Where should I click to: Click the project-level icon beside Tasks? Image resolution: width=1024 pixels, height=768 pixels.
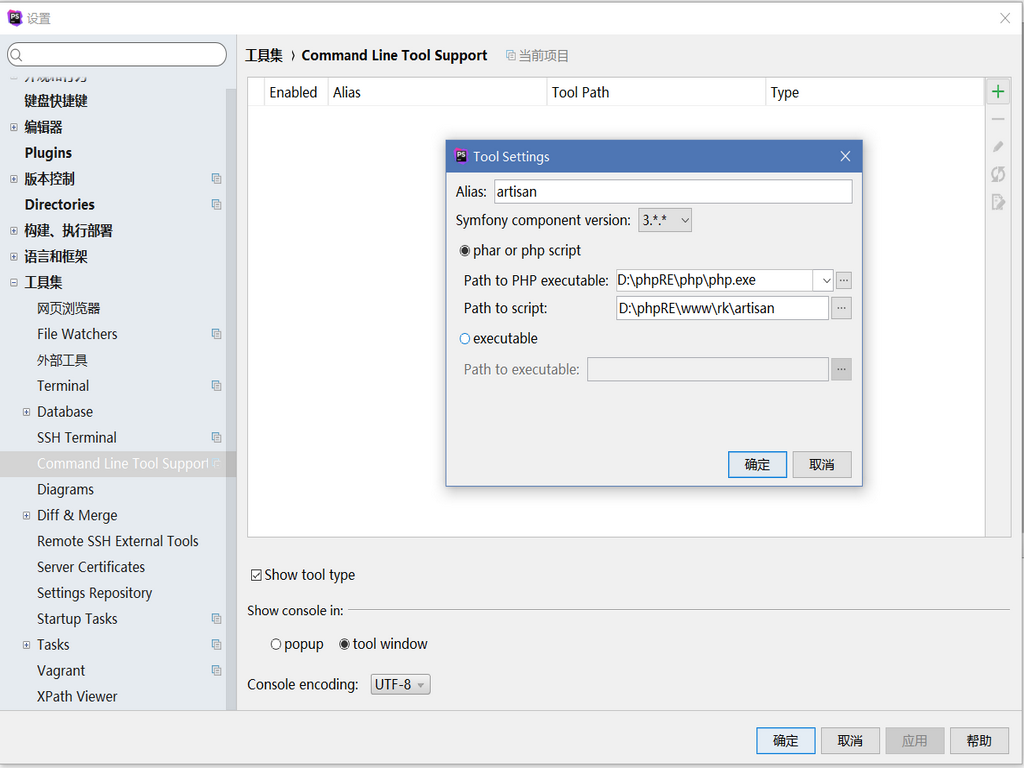pos(216,645)
